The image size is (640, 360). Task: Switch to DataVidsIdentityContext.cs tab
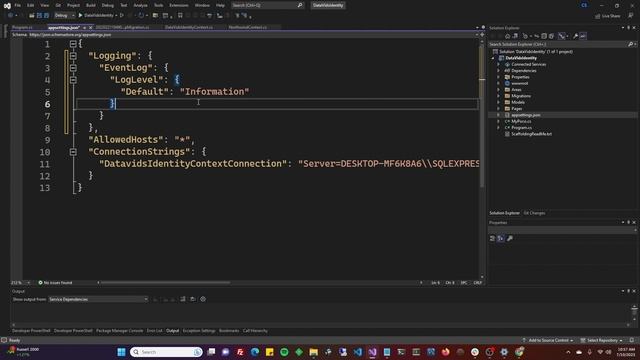(x=189, y=27)
